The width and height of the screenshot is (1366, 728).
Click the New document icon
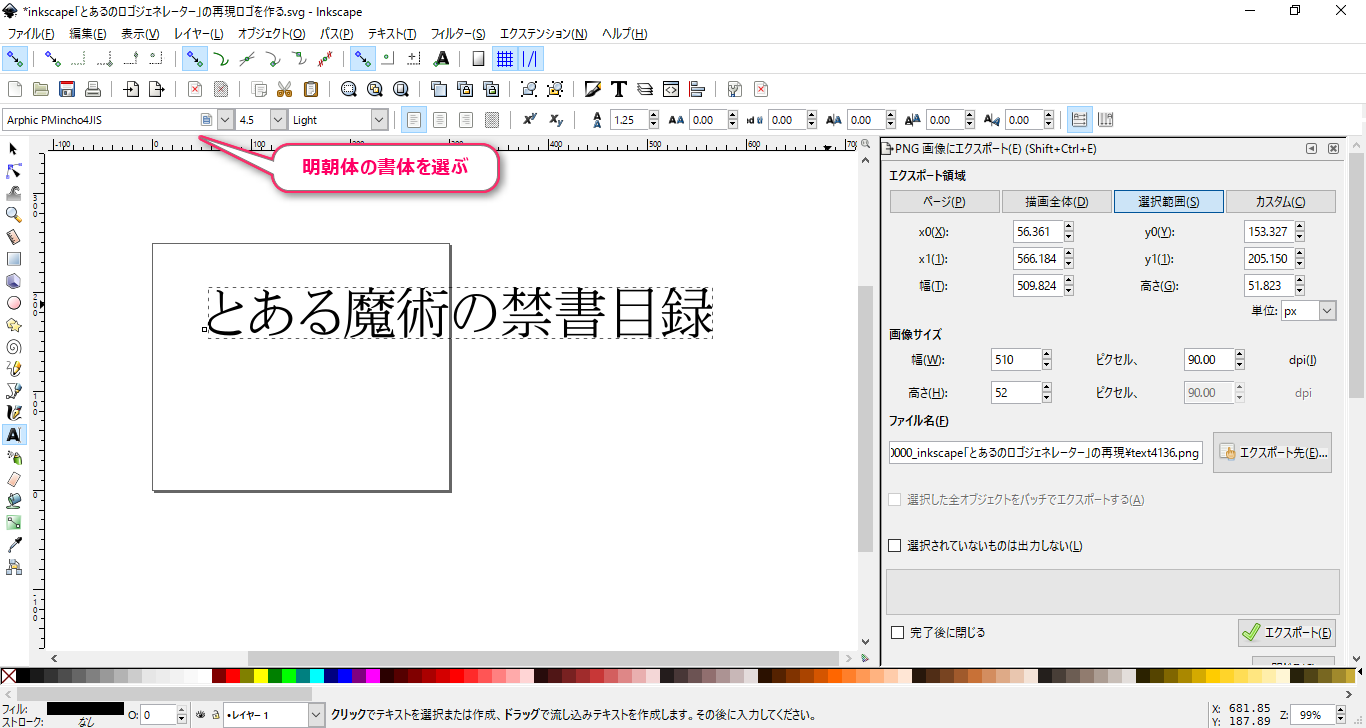[x=14, y=89]
